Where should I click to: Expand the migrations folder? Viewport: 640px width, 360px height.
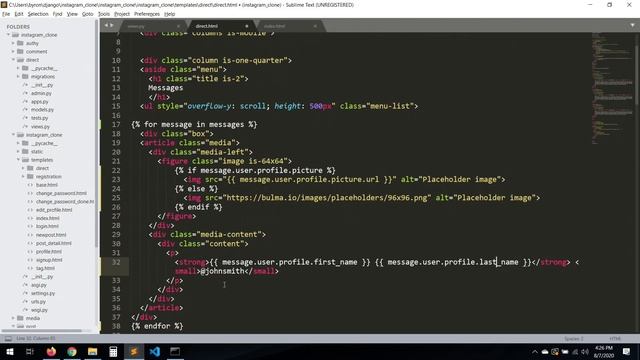(x=18, y=76)
